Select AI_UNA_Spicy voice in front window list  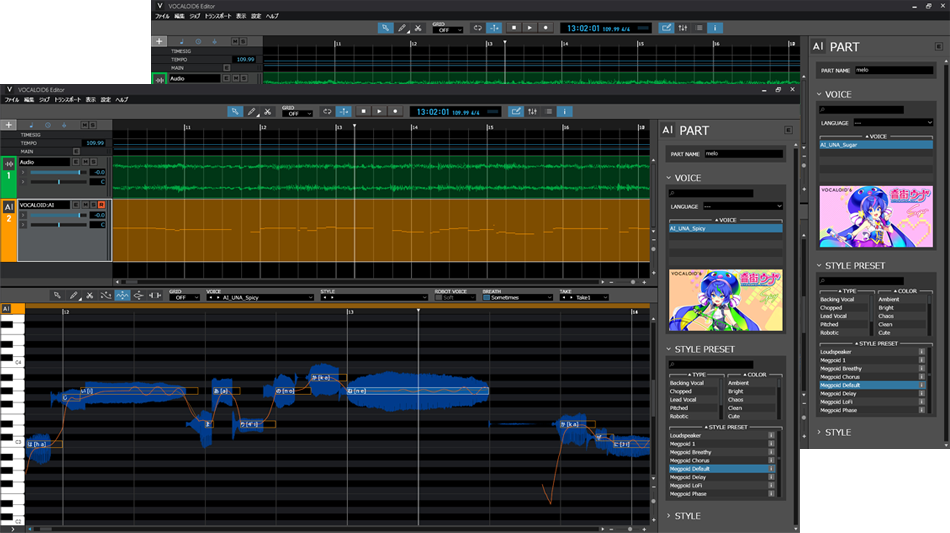pyautogui.click(x=725, y=228)
